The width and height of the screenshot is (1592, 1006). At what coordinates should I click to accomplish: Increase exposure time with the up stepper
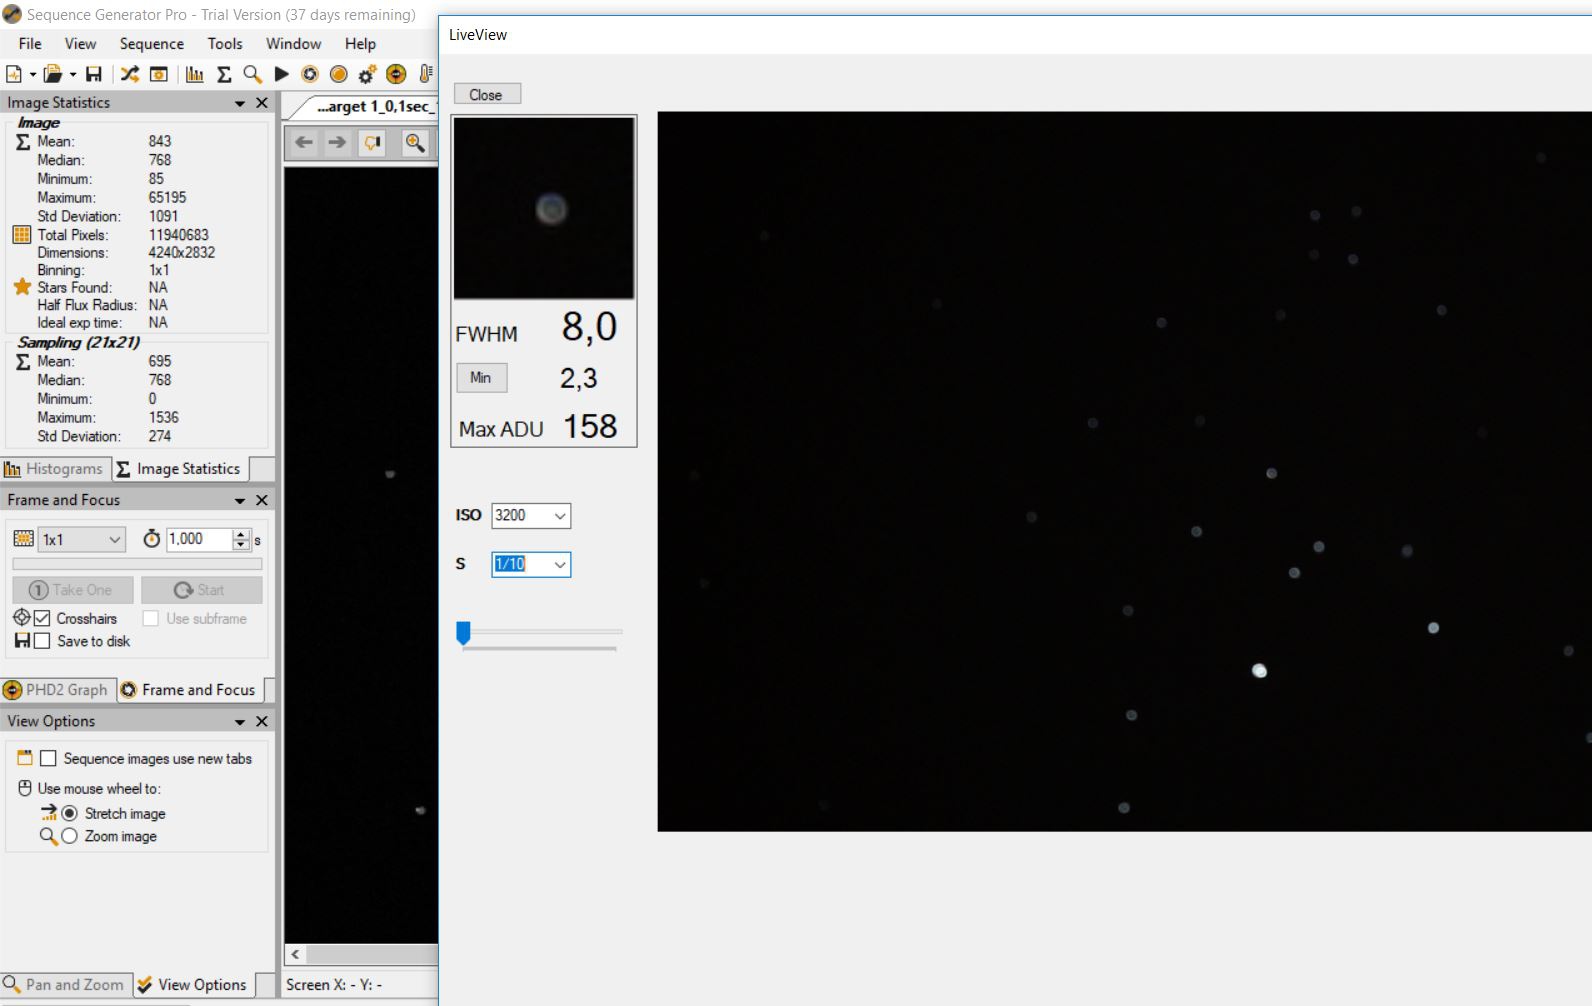tap(241, 534)
